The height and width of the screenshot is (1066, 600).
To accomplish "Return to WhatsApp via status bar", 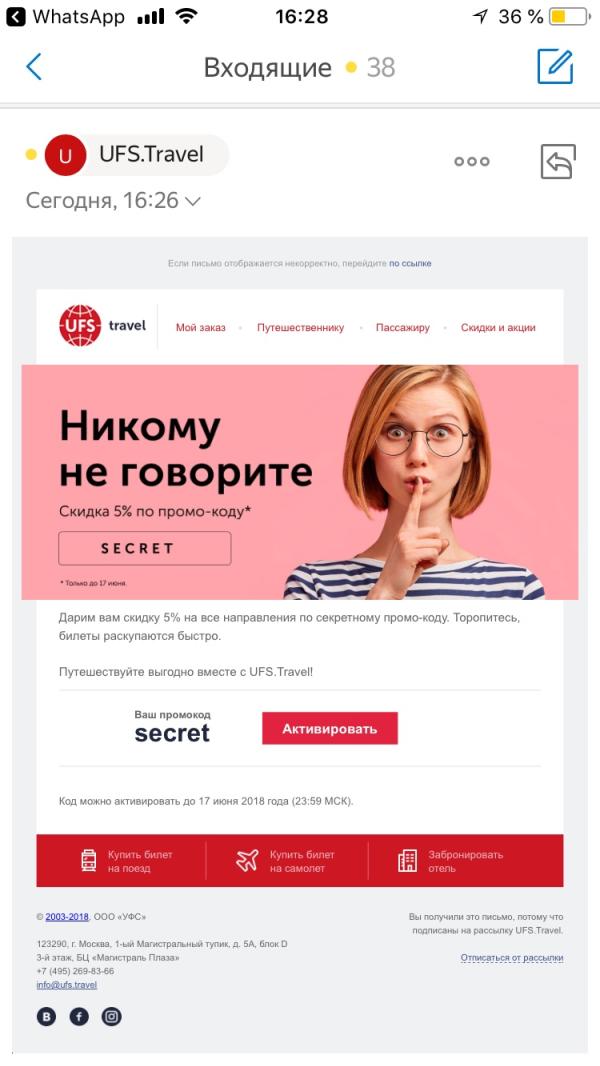I will coord(66,16).
